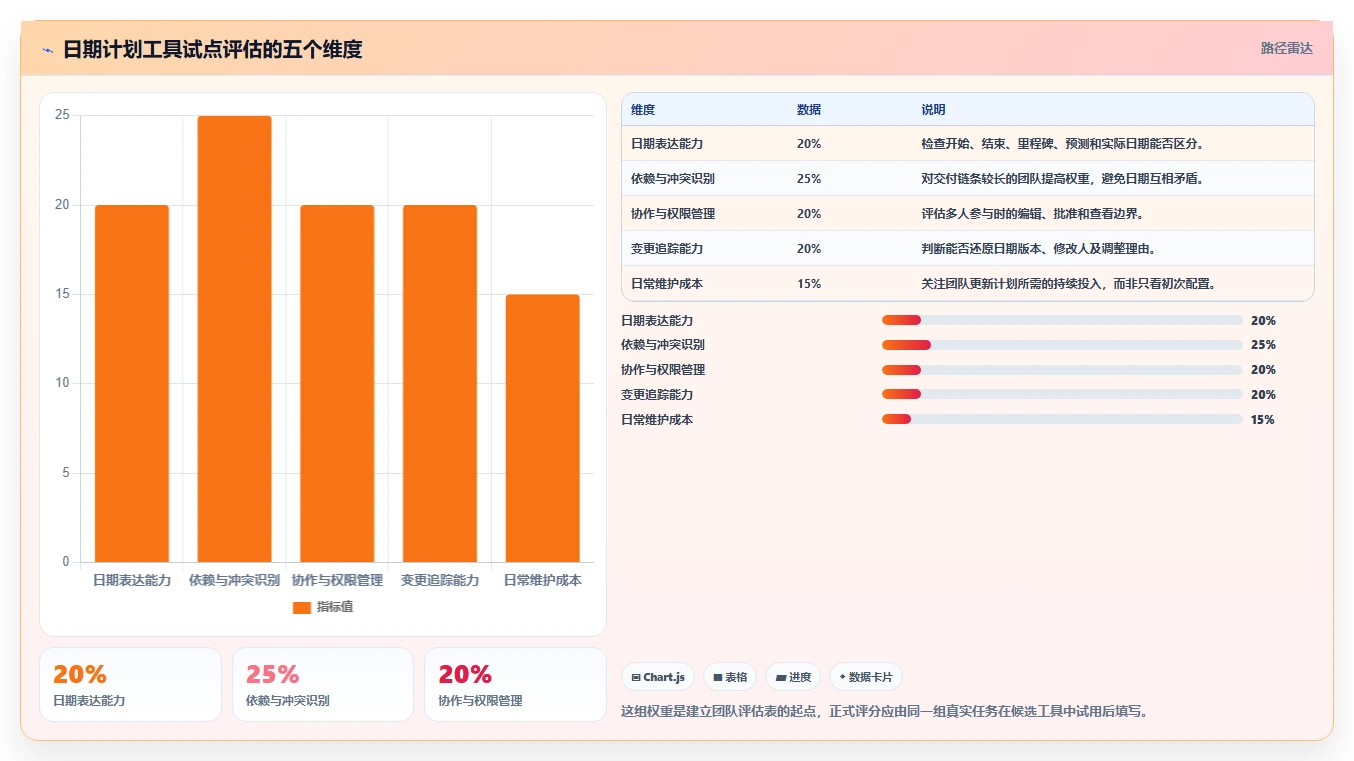Click description 关注团队更新计划所需的持续投入，而非只看初次配置。
The height and width of the screenshot is (761, 1354).
1069,284
